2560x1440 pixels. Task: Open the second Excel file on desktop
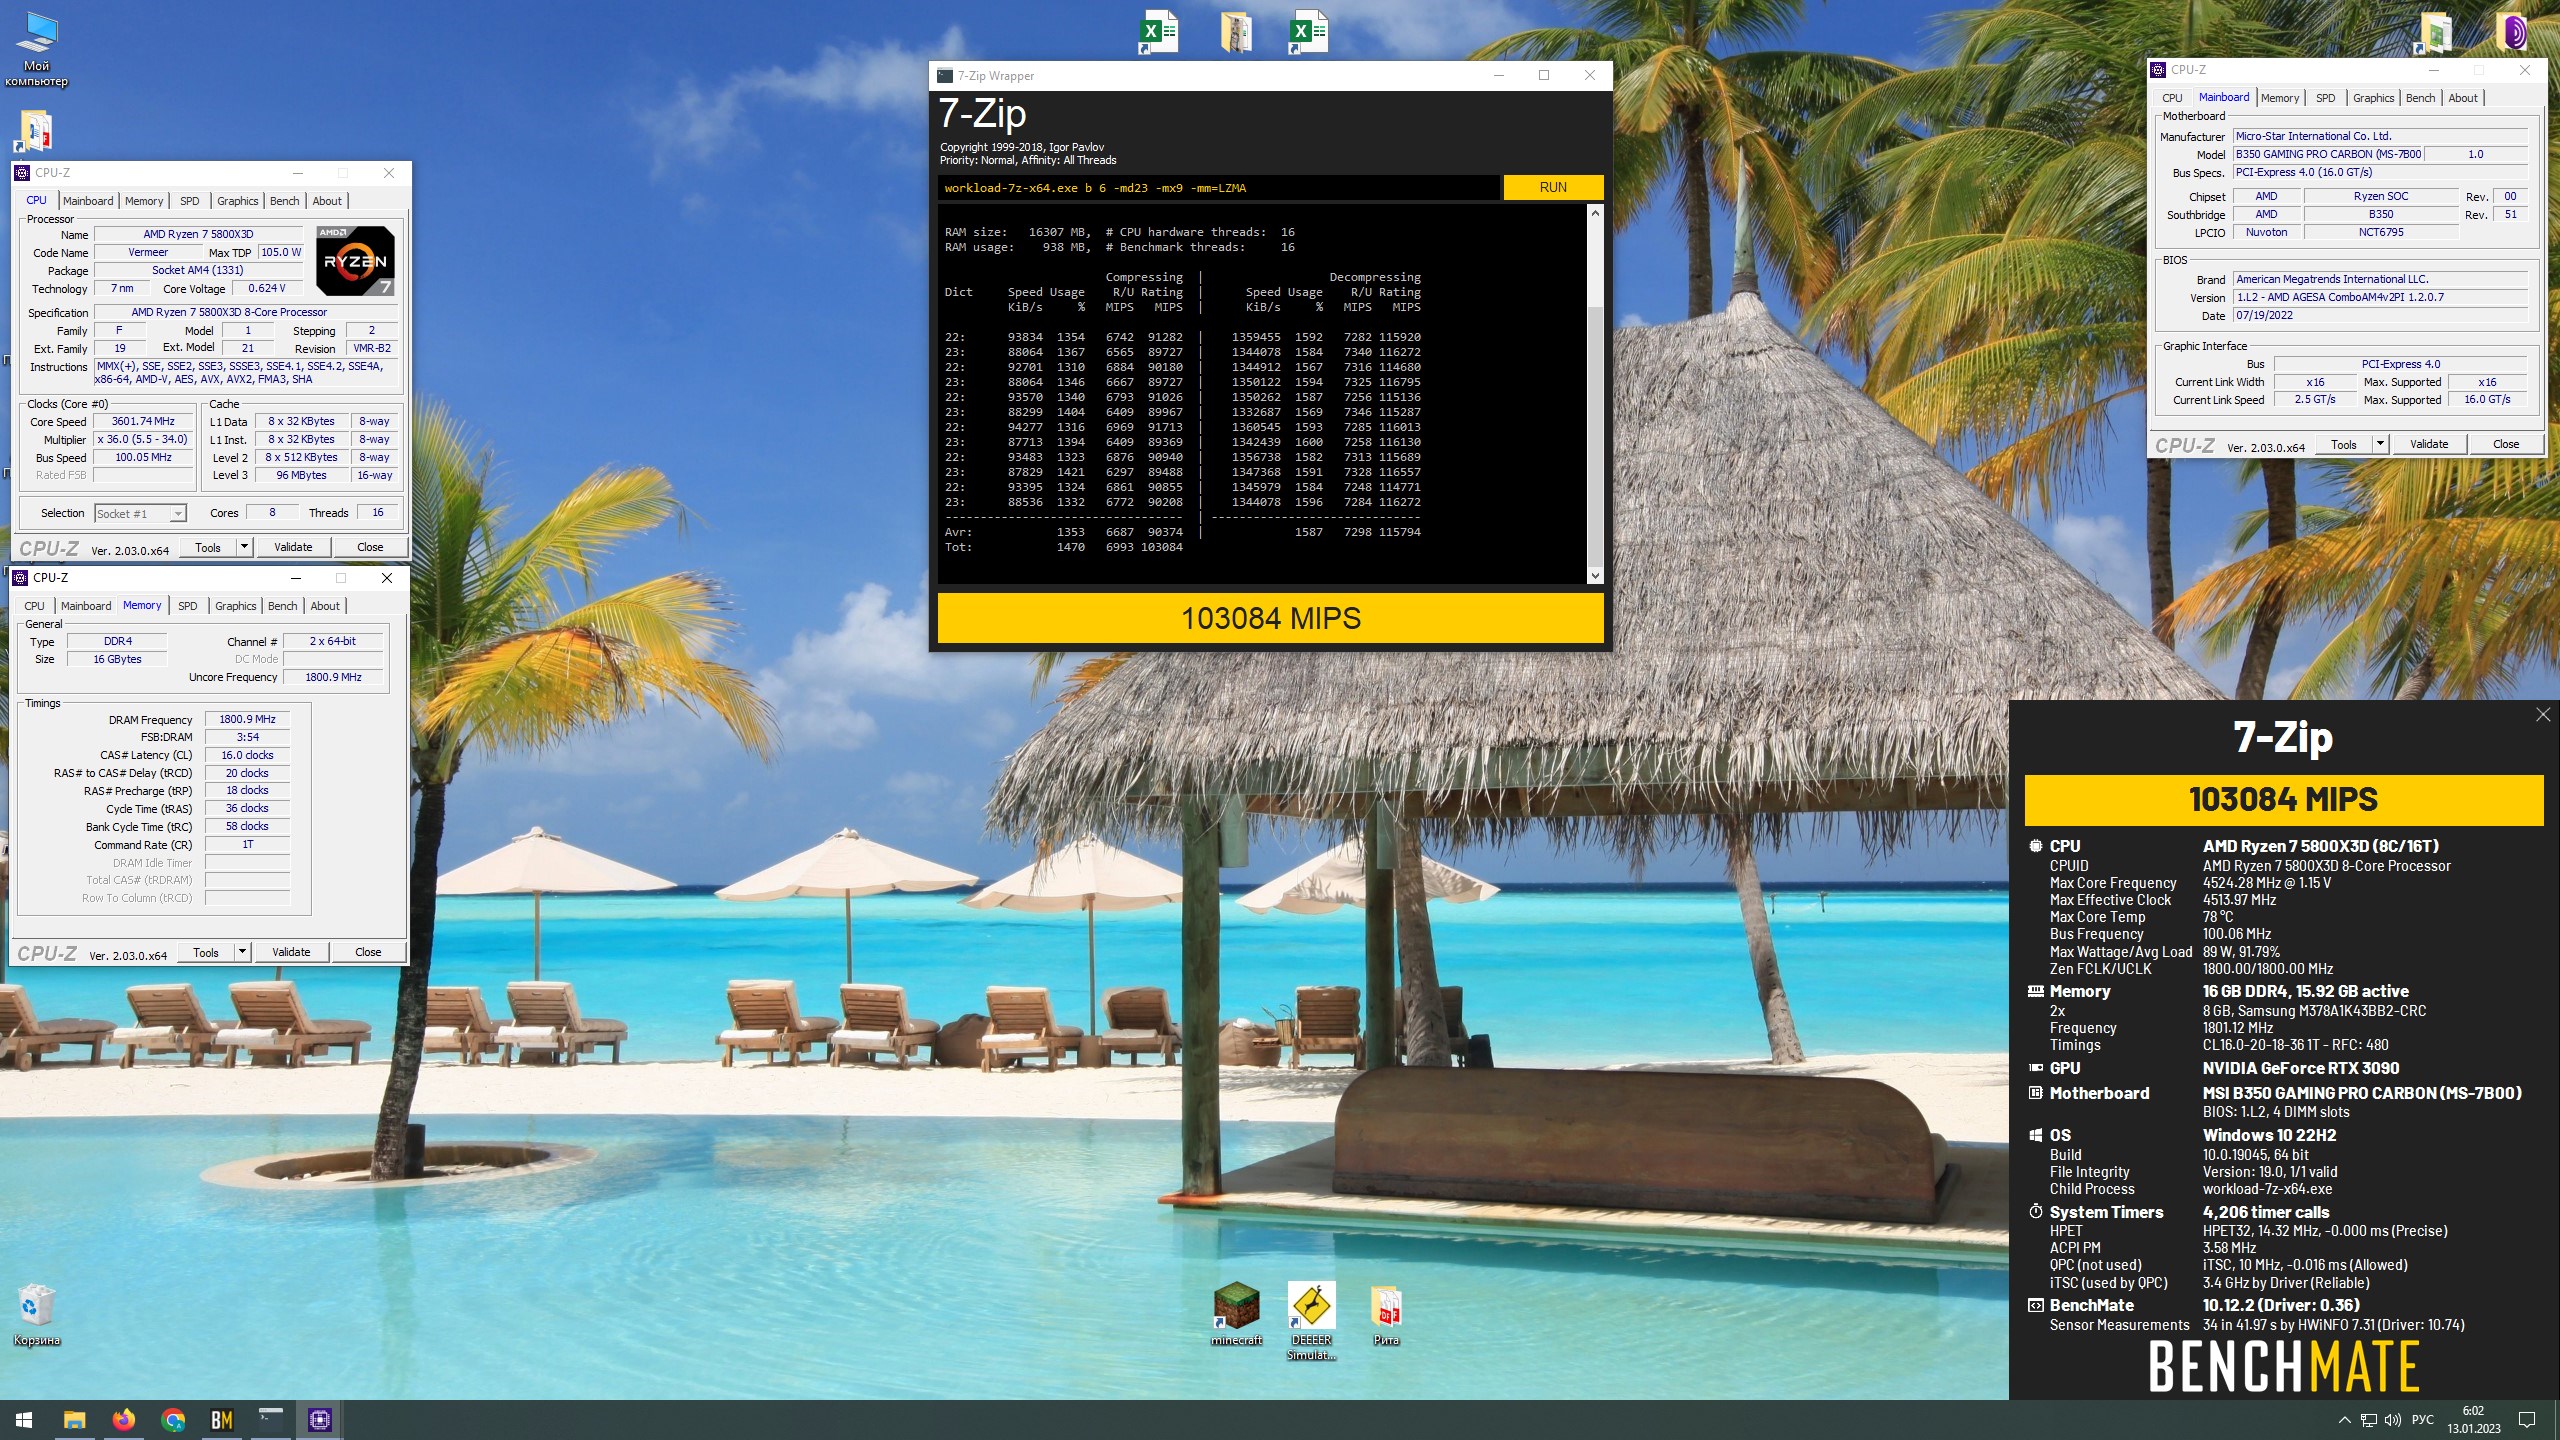point(1308,31)
